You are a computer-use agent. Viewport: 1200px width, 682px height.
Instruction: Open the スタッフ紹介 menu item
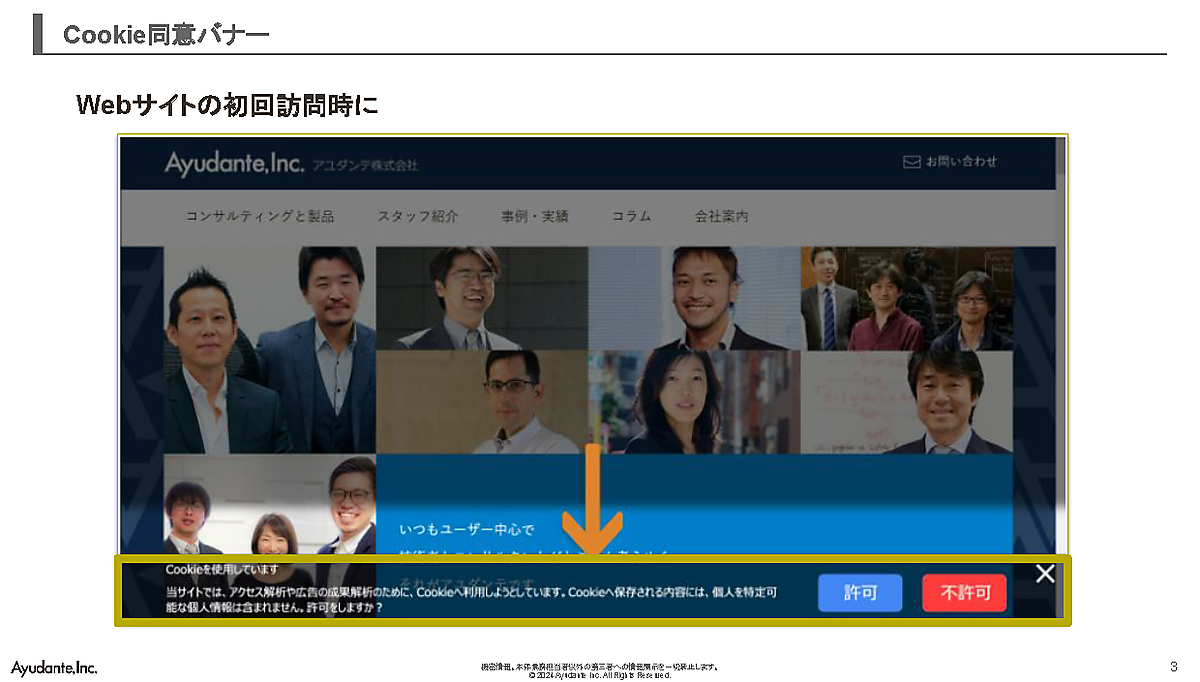[x=418, y=216]
